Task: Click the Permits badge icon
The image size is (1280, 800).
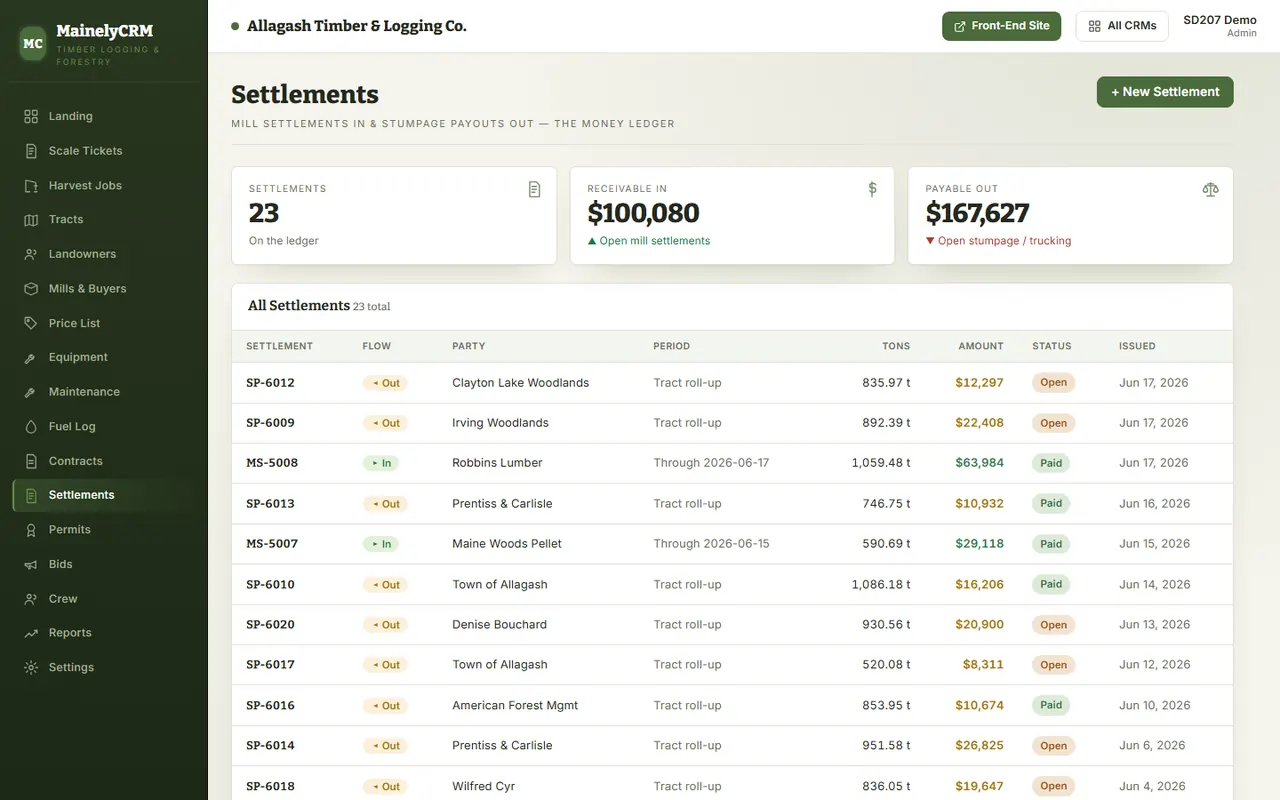Action: [31, 530]
